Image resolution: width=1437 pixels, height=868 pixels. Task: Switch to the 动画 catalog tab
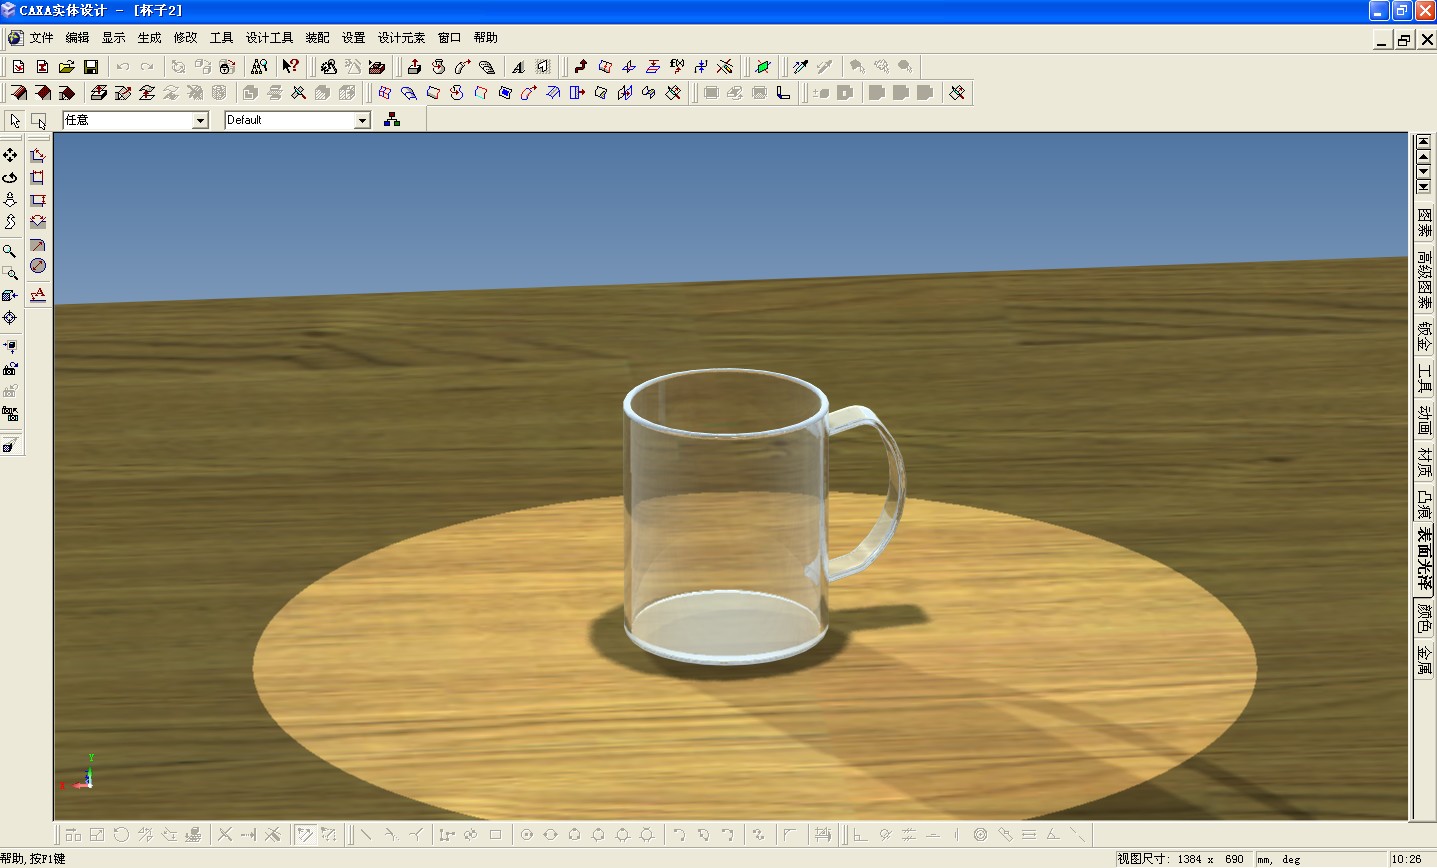[x=1424, y=421]
